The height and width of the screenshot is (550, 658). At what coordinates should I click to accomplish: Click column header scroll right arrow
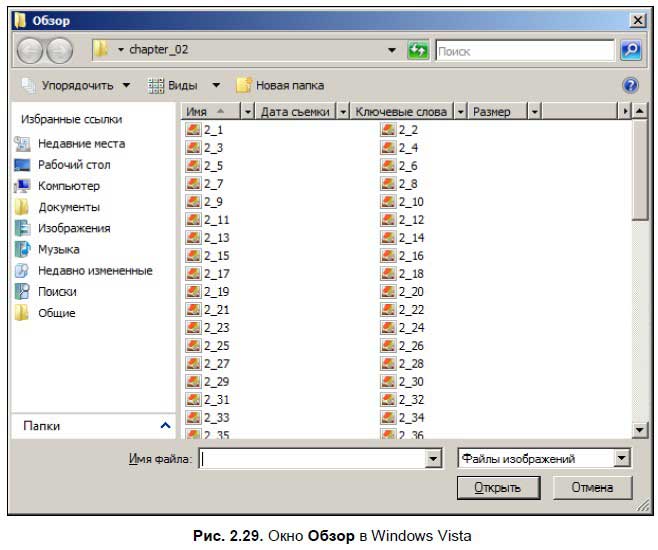[625, 111]
